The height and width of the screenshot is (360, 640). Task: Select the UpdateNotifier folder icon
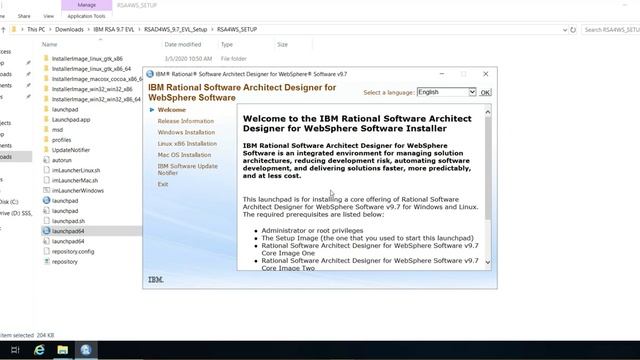pos(46,150)
